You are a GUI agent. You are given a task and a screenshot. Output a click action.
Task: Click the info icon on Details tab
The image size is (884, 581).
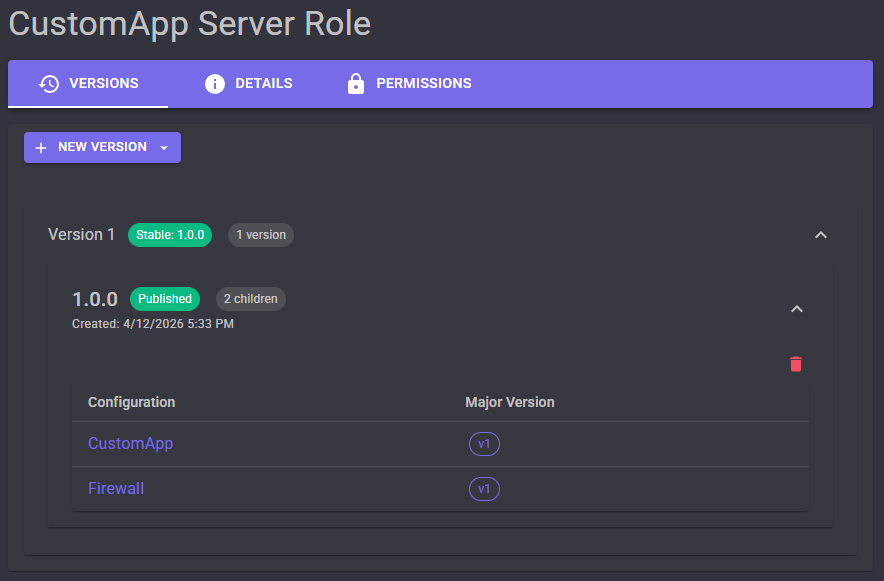pyautogui.click(x=215, y=84)
